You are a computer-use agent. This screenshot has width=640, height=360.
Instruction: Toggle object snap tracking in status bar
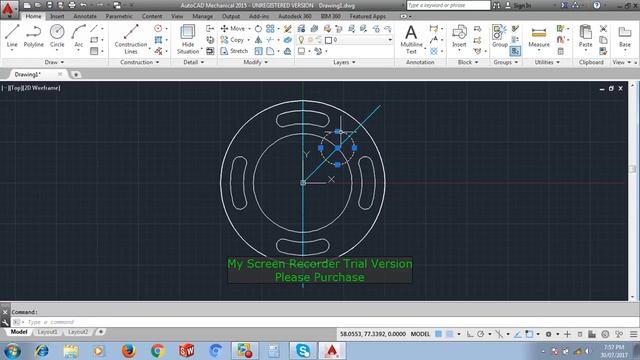(x=518, y=334)
